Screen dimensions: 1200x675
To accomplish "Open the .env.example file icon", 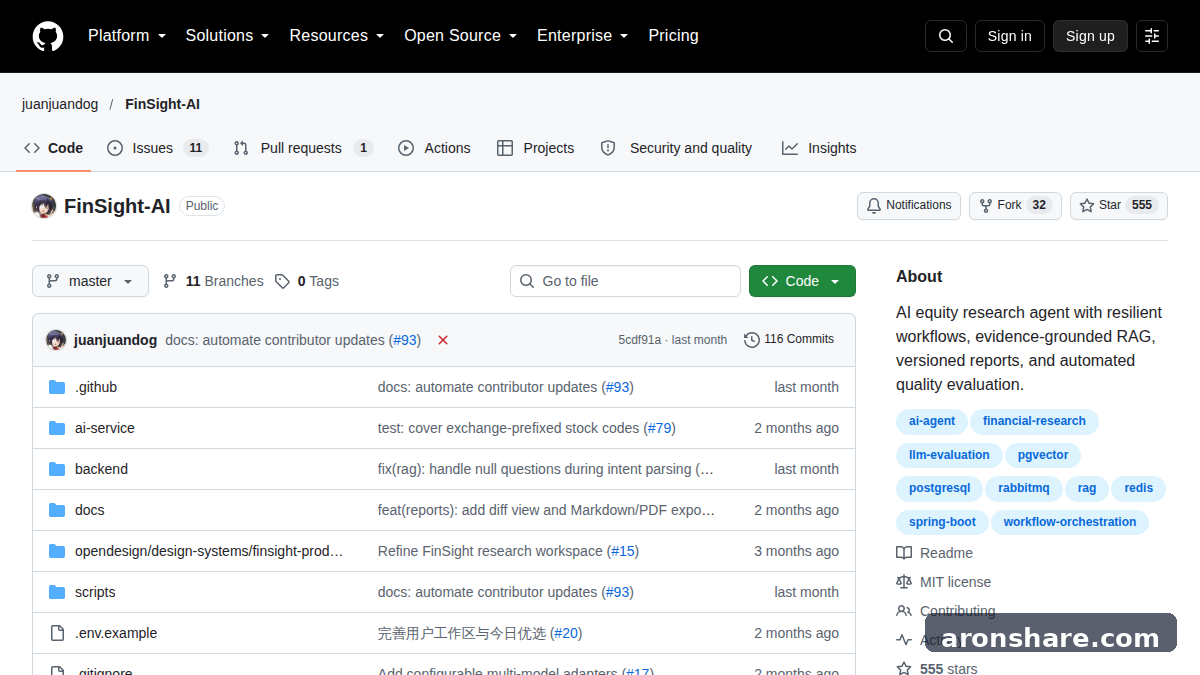I will pos(57,633).
